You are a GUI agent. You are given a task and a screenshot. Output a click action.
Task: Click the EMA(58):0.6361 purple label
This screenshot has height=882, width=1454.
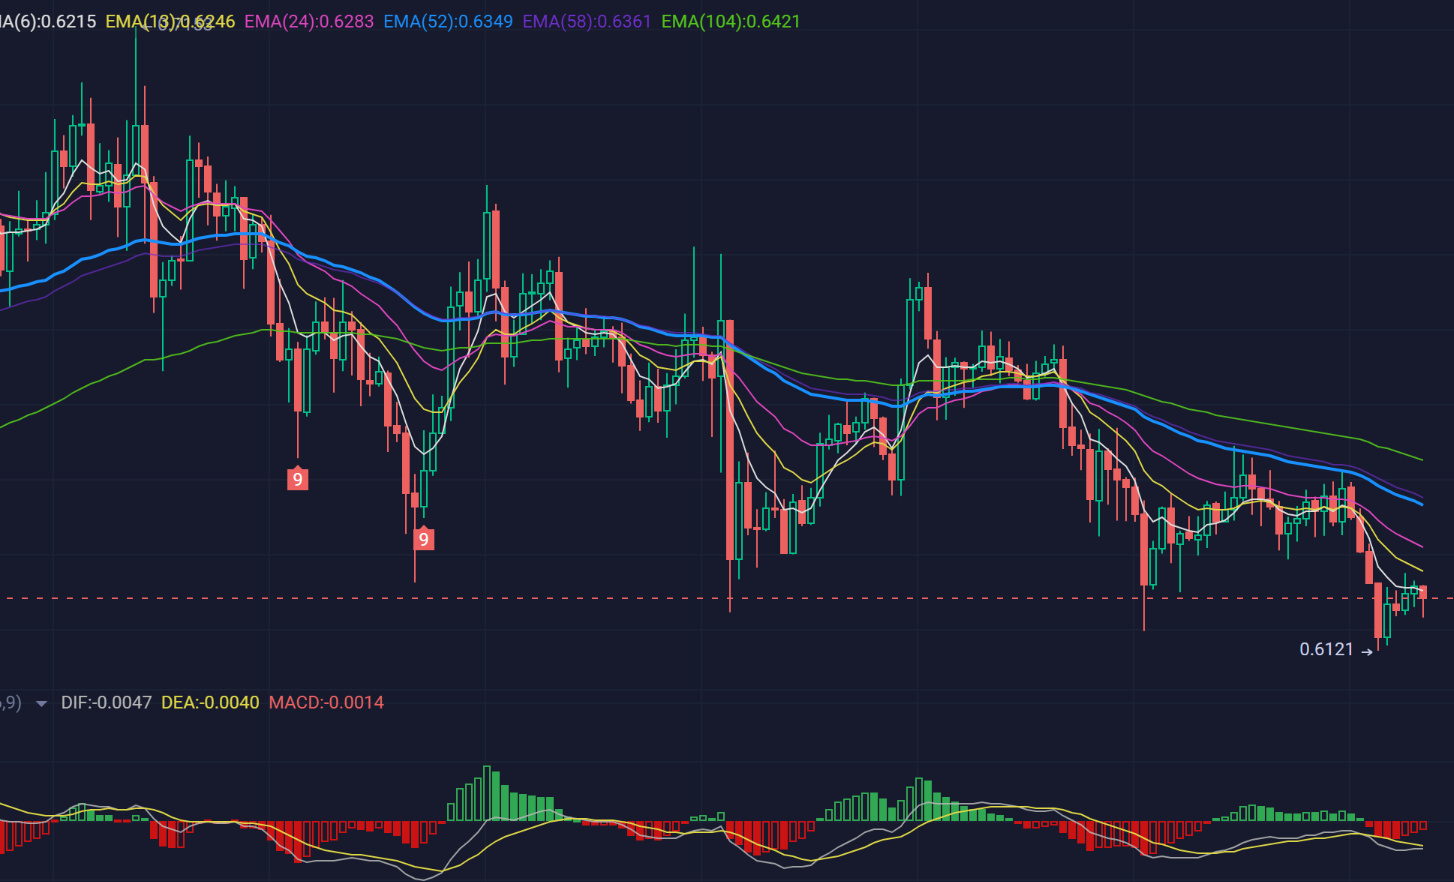pyautogui.click(x=587, y=21)
